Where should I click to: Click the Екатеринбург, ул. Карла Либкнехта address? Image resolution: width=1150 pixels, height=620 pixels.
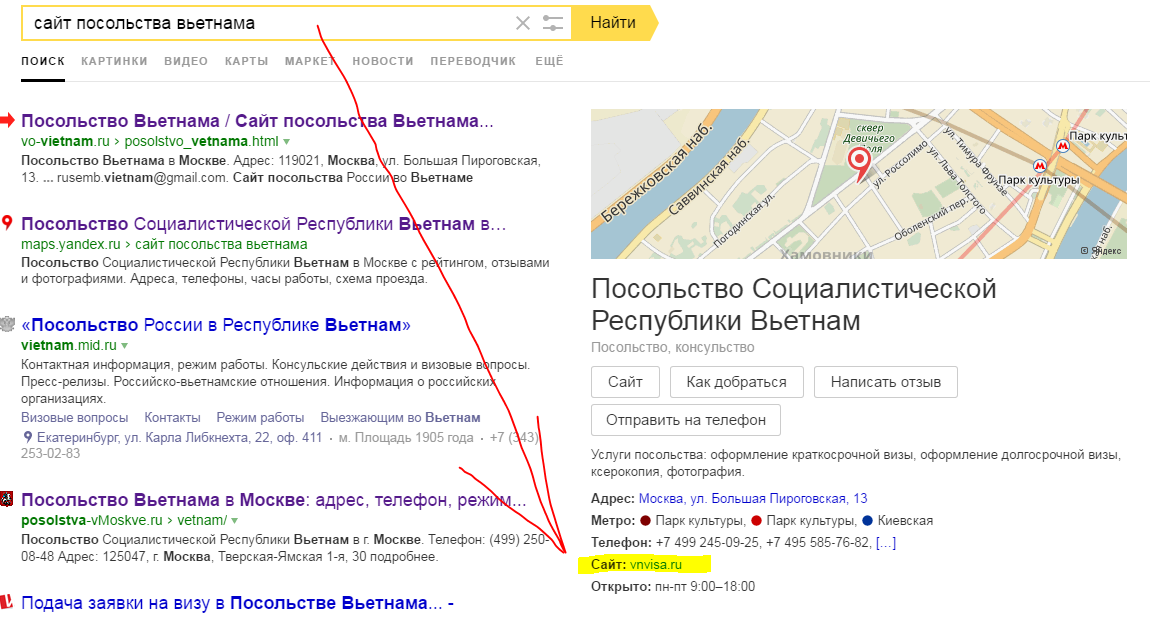[180, 438]
